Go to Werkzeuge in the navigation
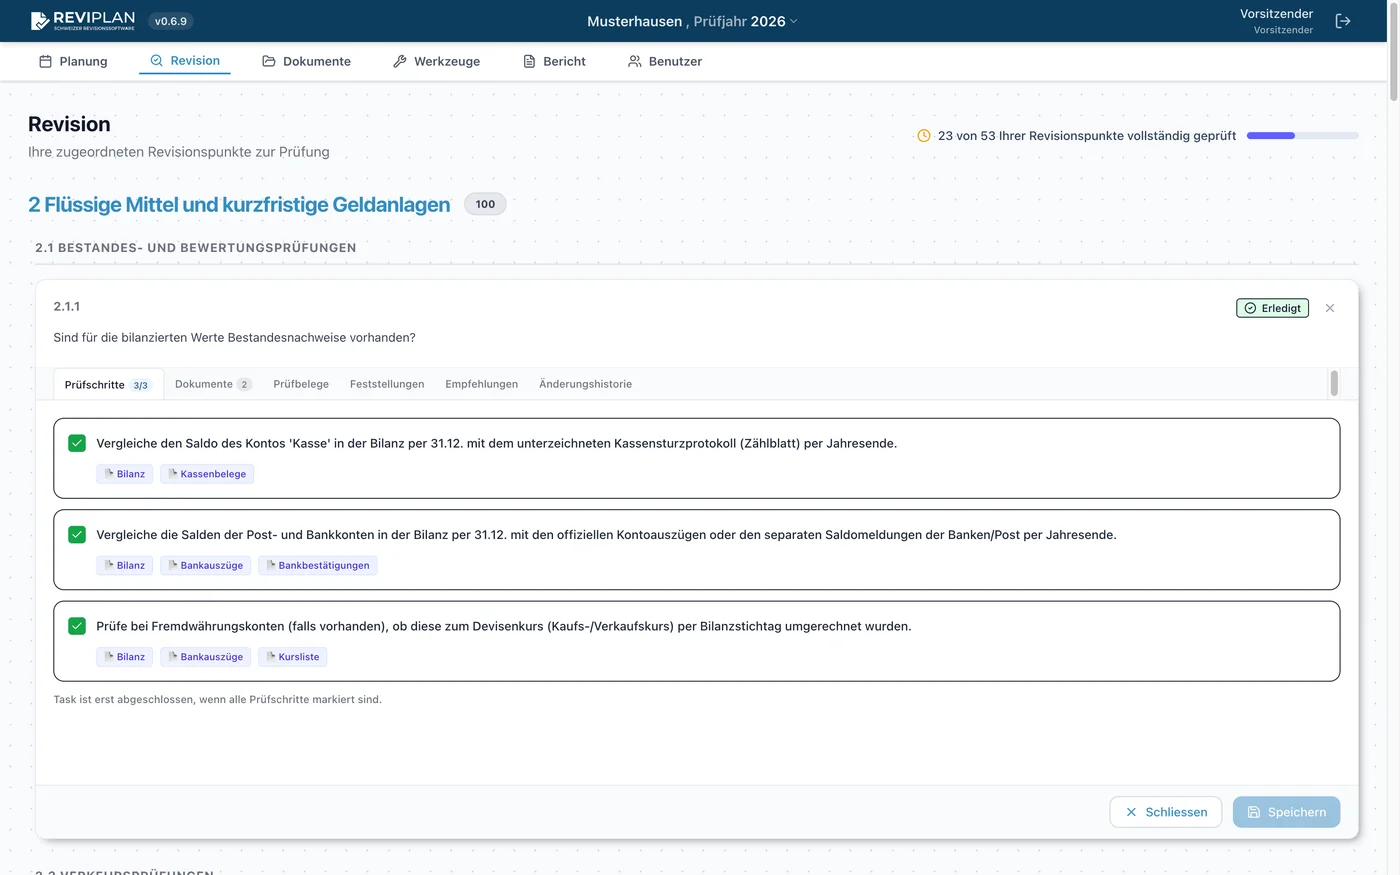The image size is (1400, 875). [436, 61]
